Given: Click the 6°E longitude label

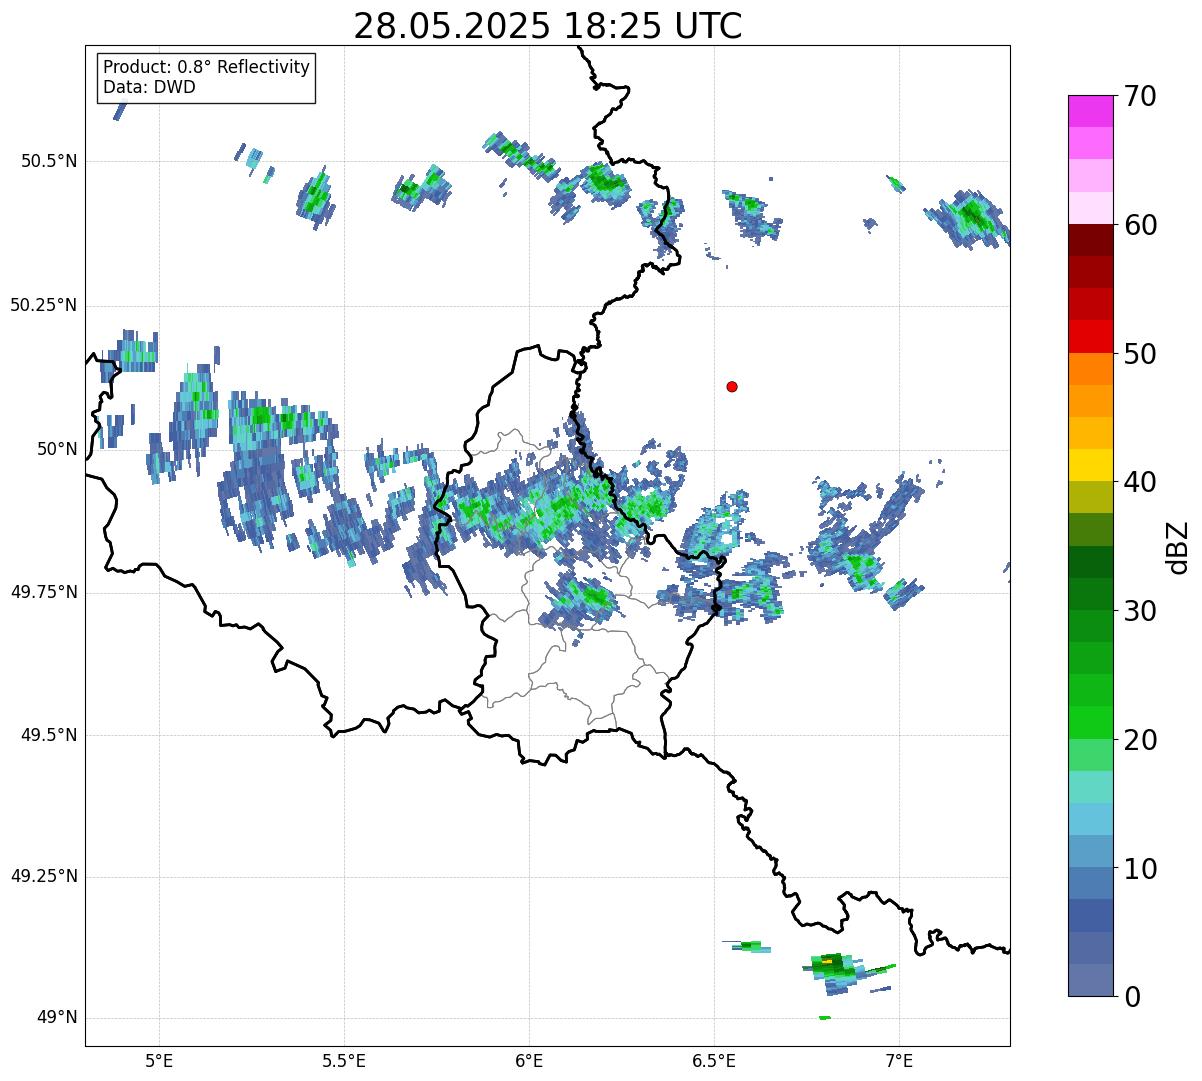Looking at the screenshot, I should (x=529, y=1060).
